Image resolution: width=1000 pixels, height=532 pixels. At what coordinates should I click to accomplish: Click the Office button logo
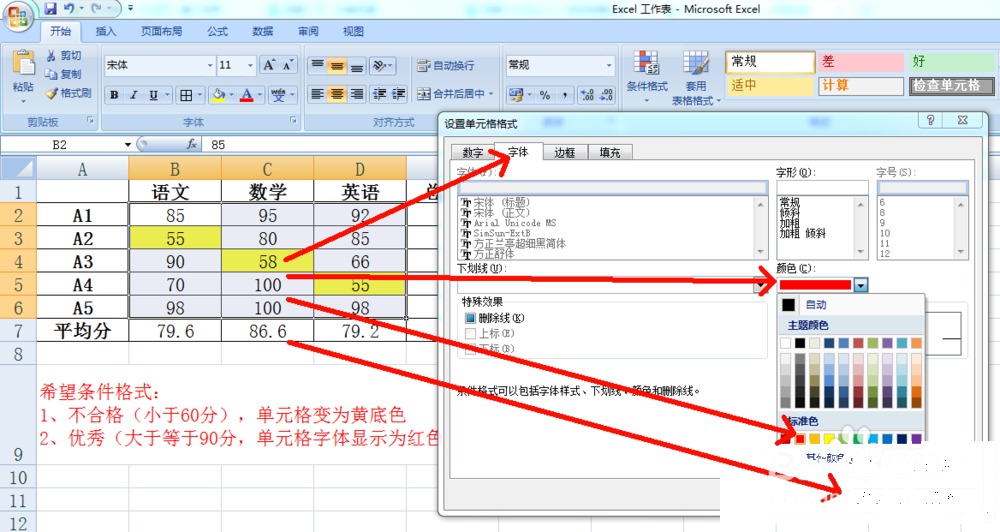[x=18, y=15]
